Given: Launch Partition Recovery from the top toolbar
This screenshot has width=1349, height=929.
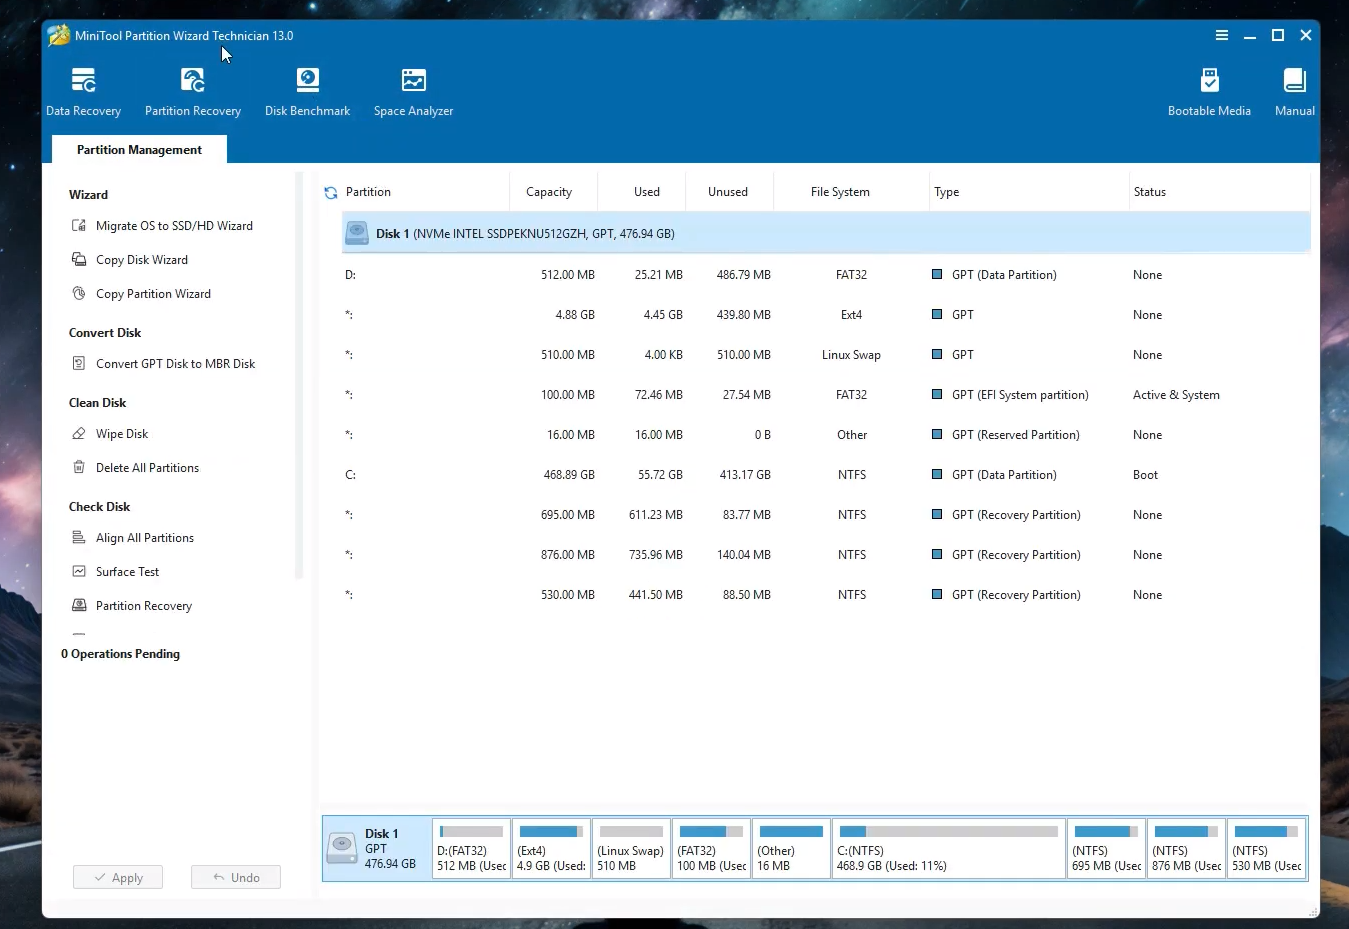Looking at the screenshot, I should coord(193,92).
